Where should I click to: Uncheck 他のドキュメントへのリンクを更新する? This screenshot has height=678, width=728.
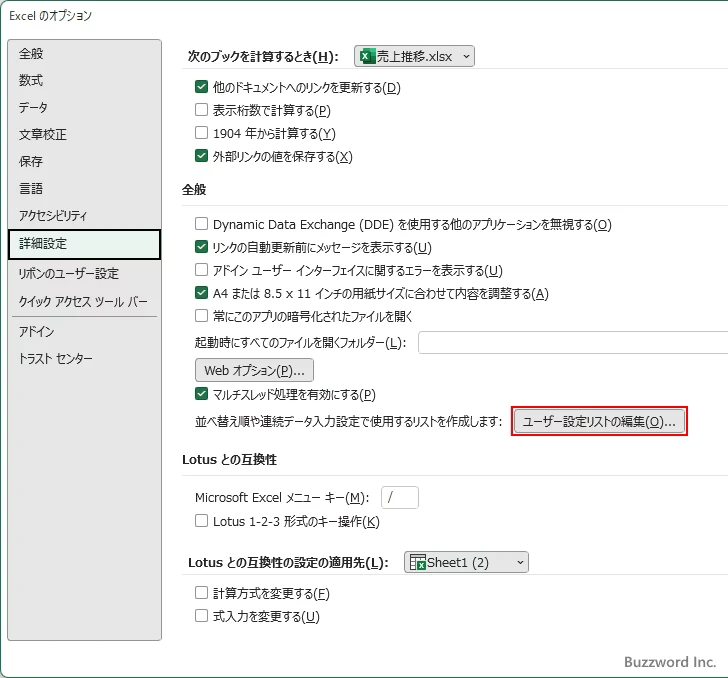click(201, 87)
